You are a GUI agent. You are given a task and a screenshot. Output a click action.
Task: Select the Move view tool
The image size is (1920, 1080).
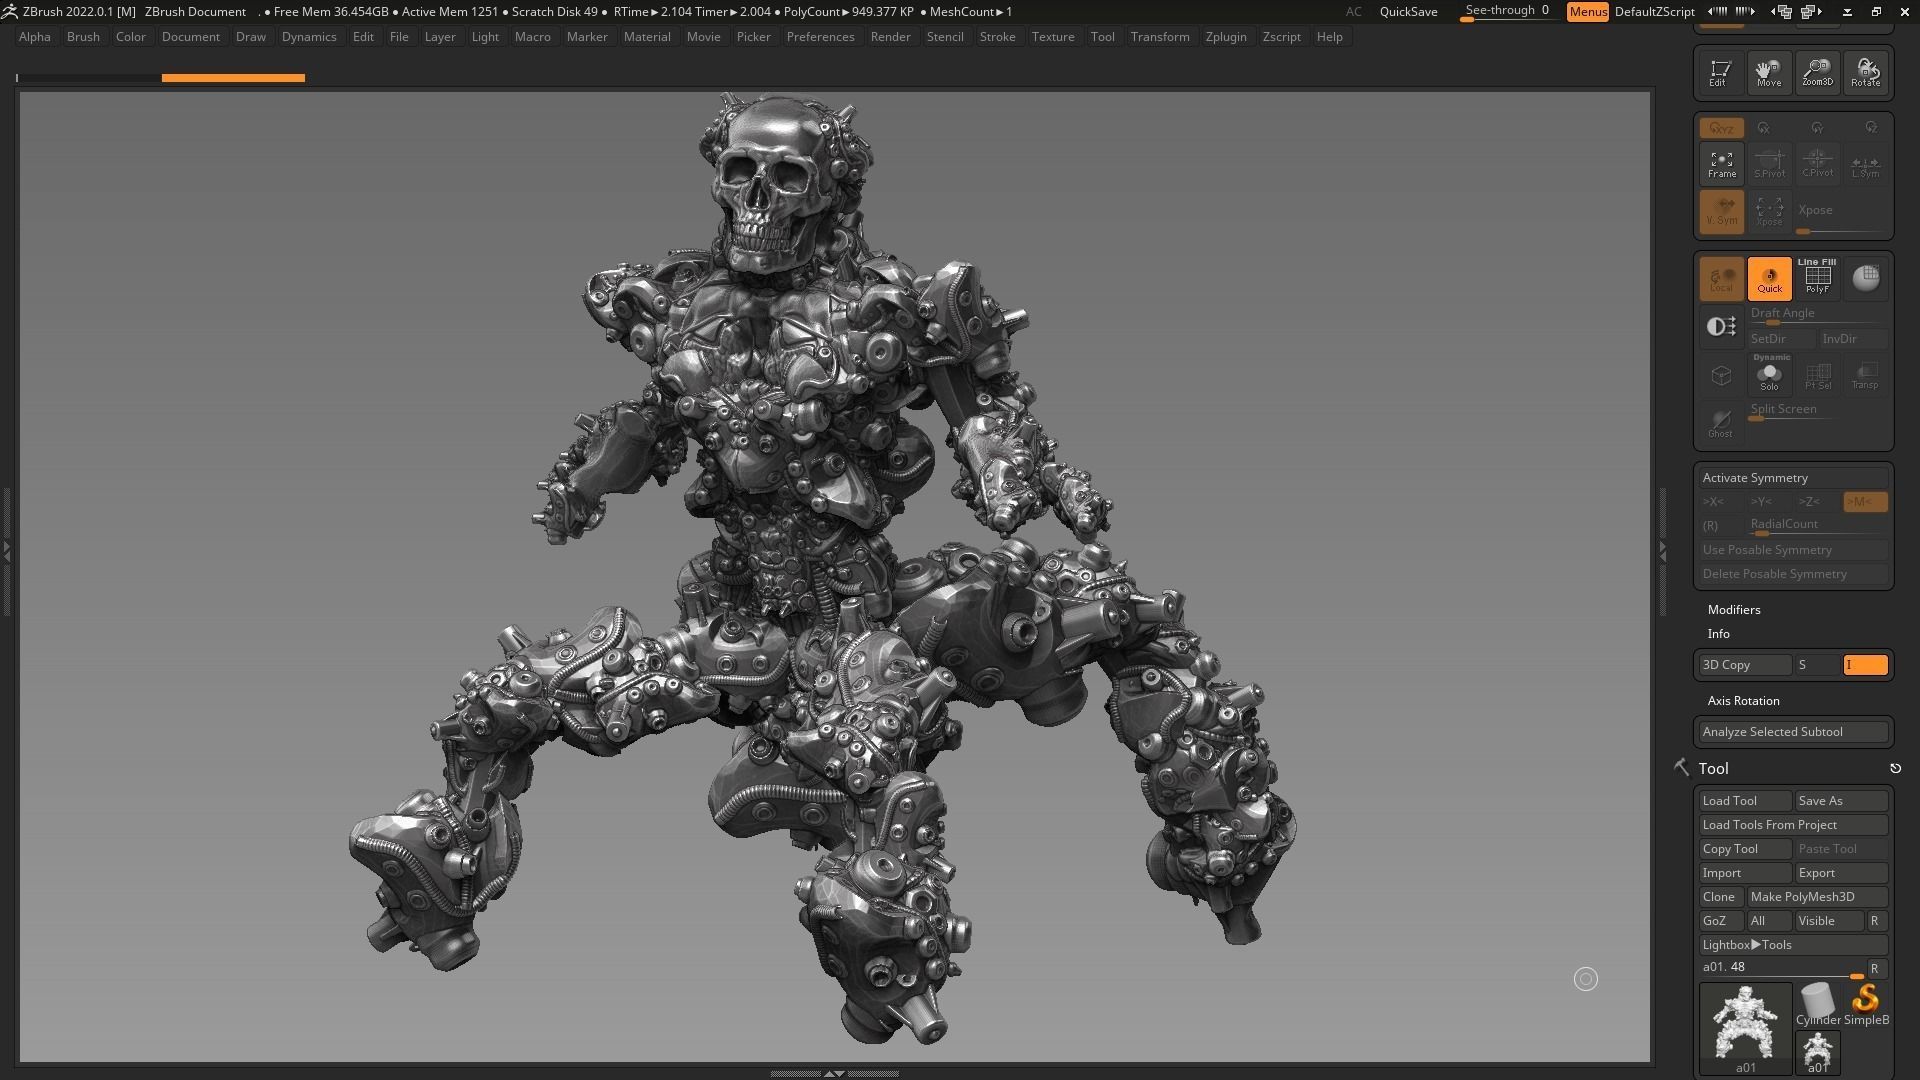point(1768,72)
